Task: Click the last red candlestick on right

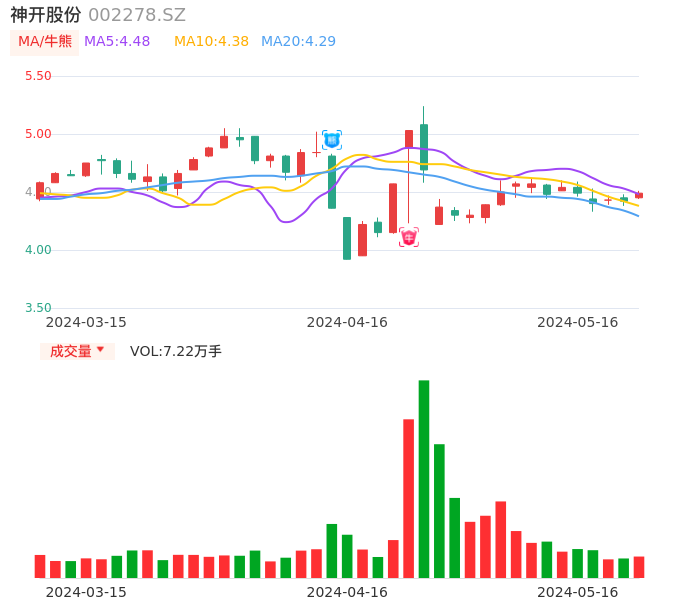Action: (x=639, y=196)
